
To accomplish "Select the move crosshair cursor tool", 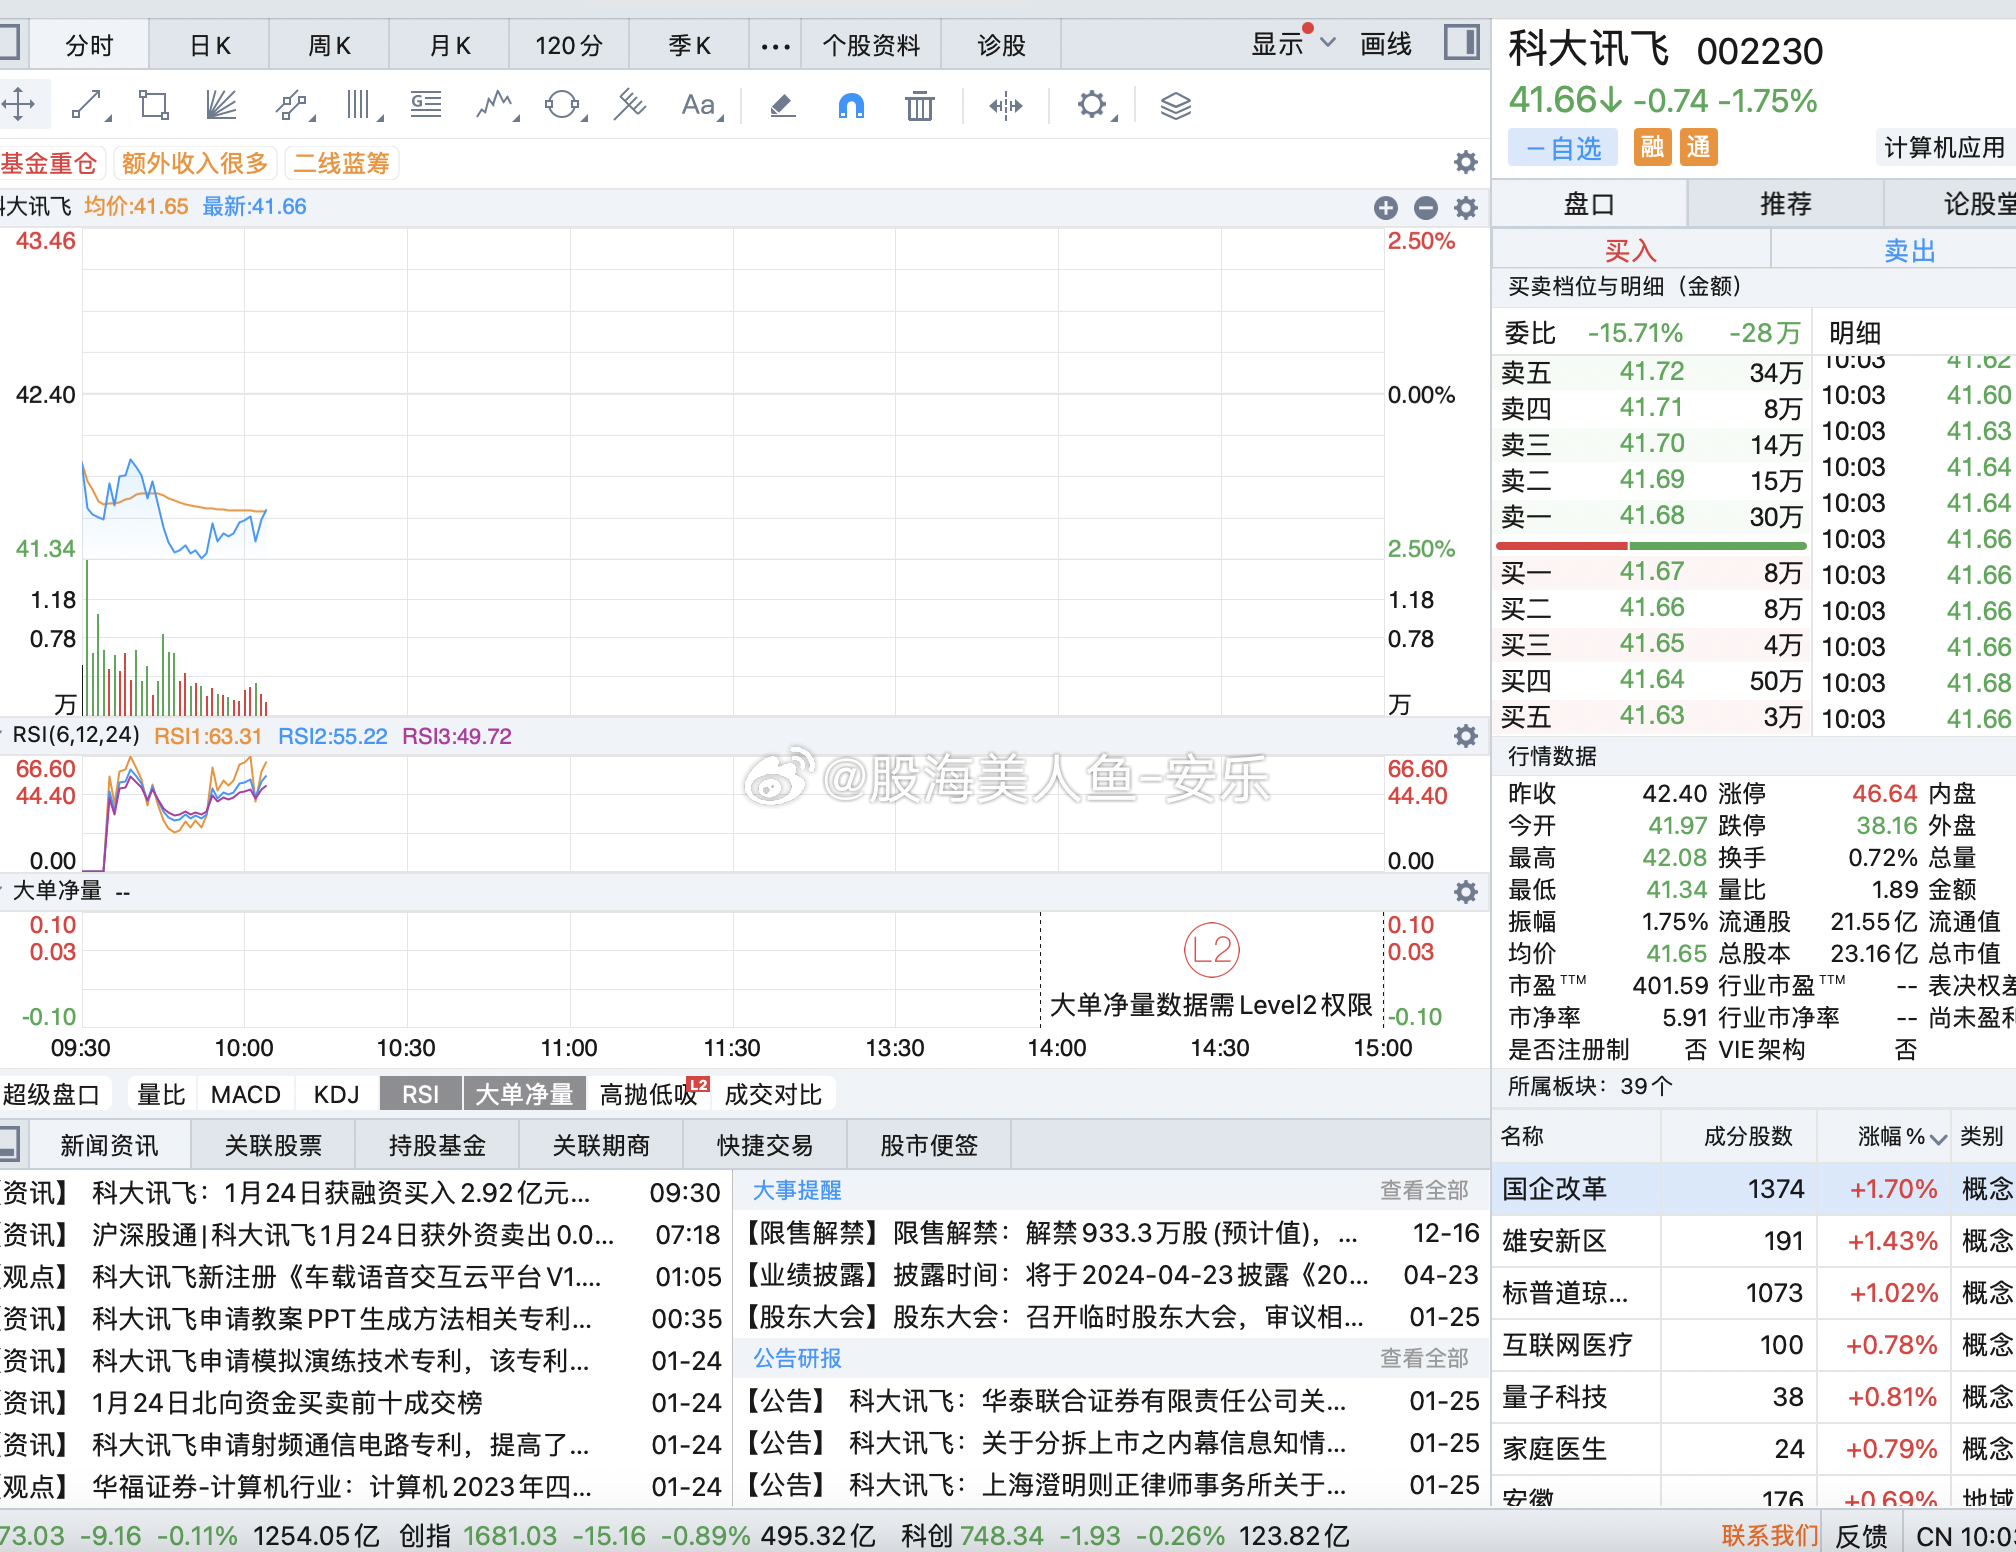I will pos(19,104).
